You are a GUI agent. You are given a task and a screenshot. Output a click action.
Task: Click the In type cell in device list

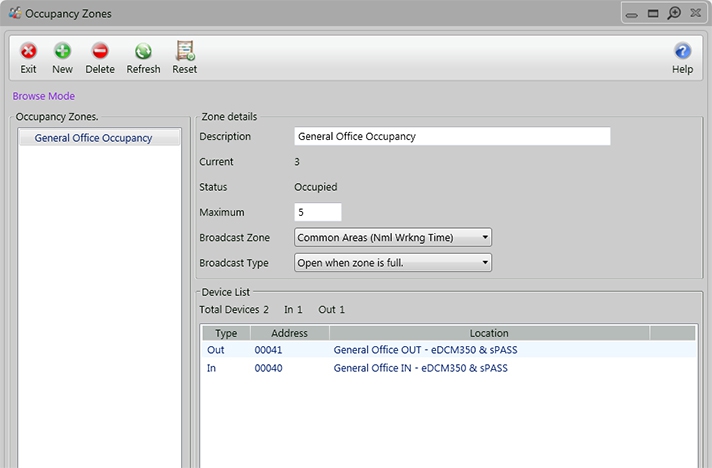coord(212,368)
